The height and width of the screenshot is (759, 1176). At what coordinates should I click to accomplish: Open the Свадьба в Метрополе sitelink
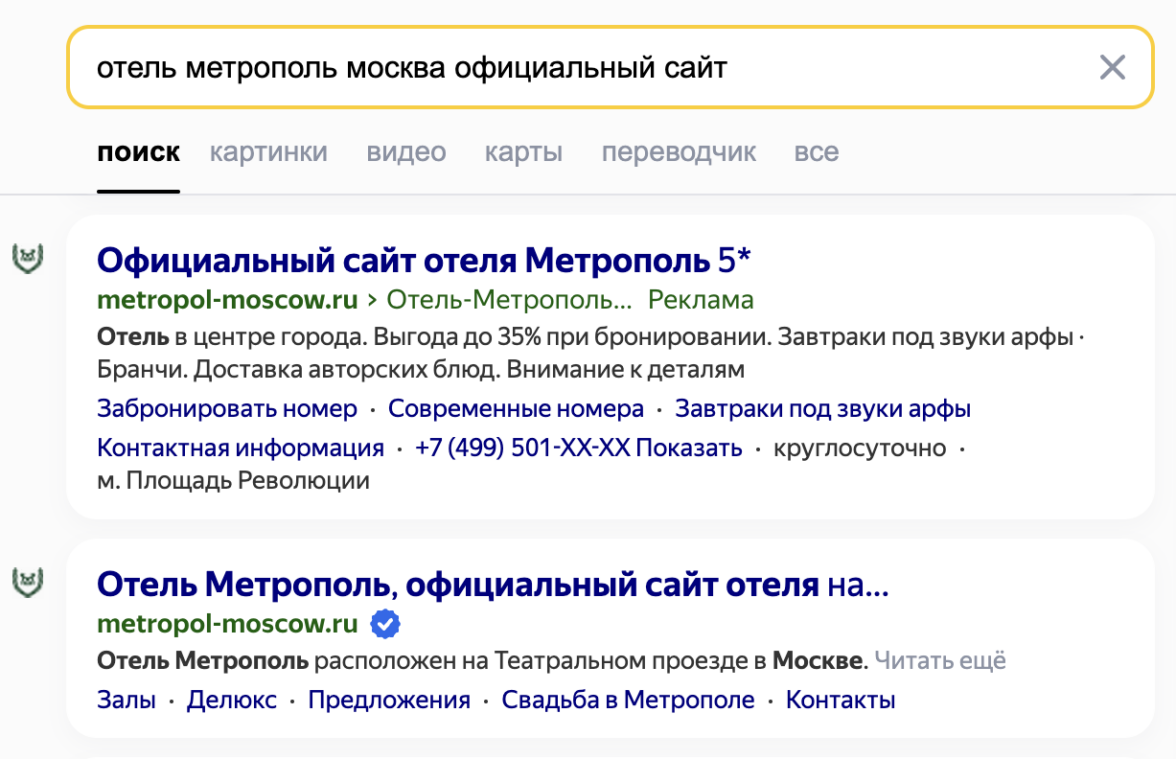(x=628, y=700)
